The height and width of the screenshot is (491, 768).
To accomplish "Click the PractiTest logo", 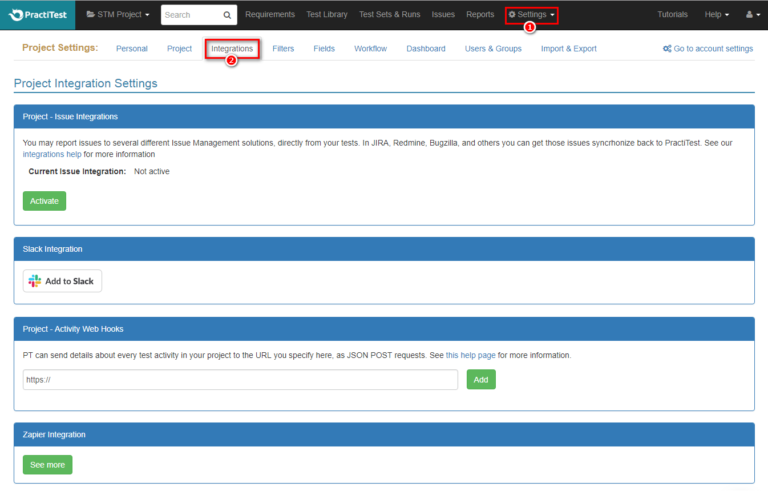I will point(38,15).
